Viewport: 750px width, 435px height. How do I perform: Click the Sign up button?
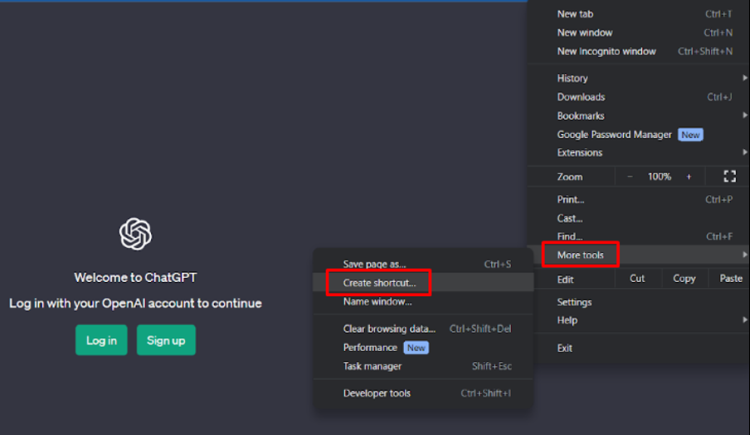[x=166, y=340]
